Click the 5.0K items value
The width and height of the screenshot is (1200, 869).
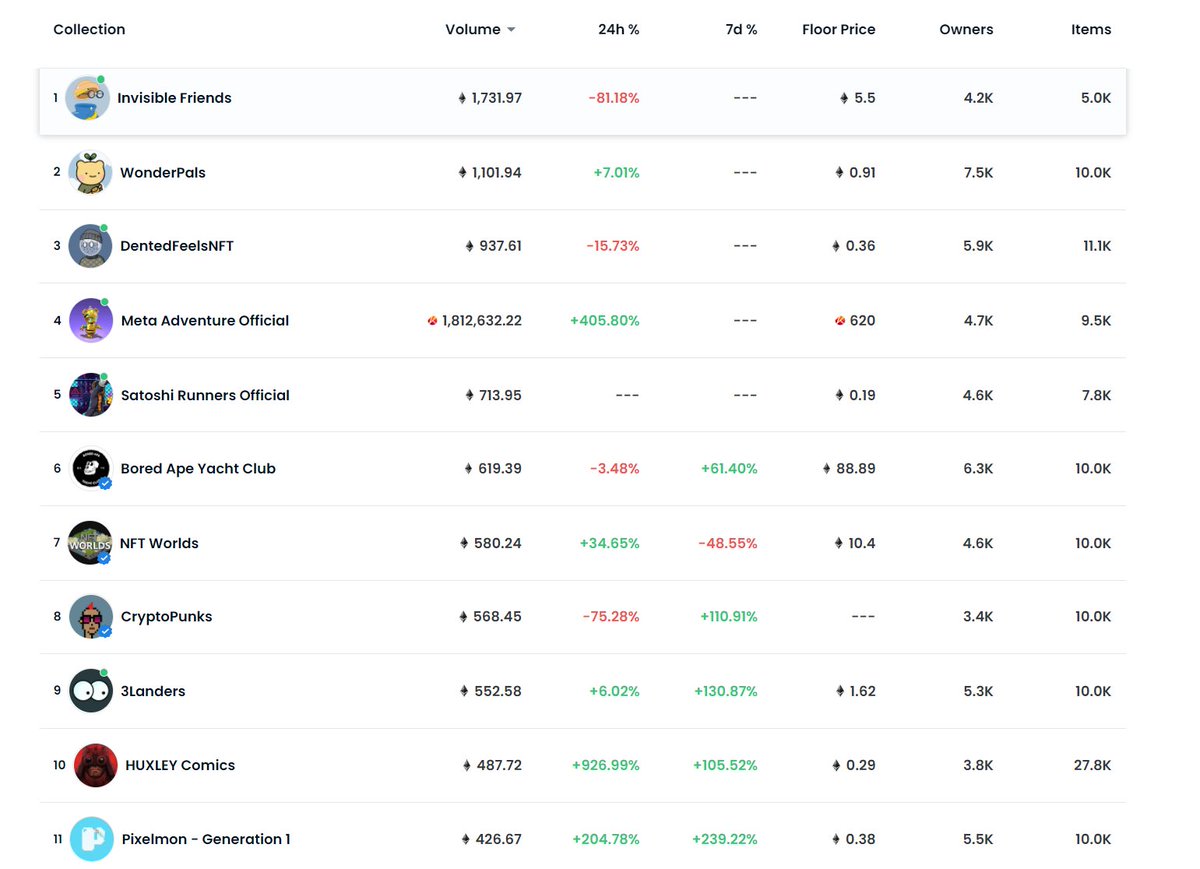(1095, 98)
